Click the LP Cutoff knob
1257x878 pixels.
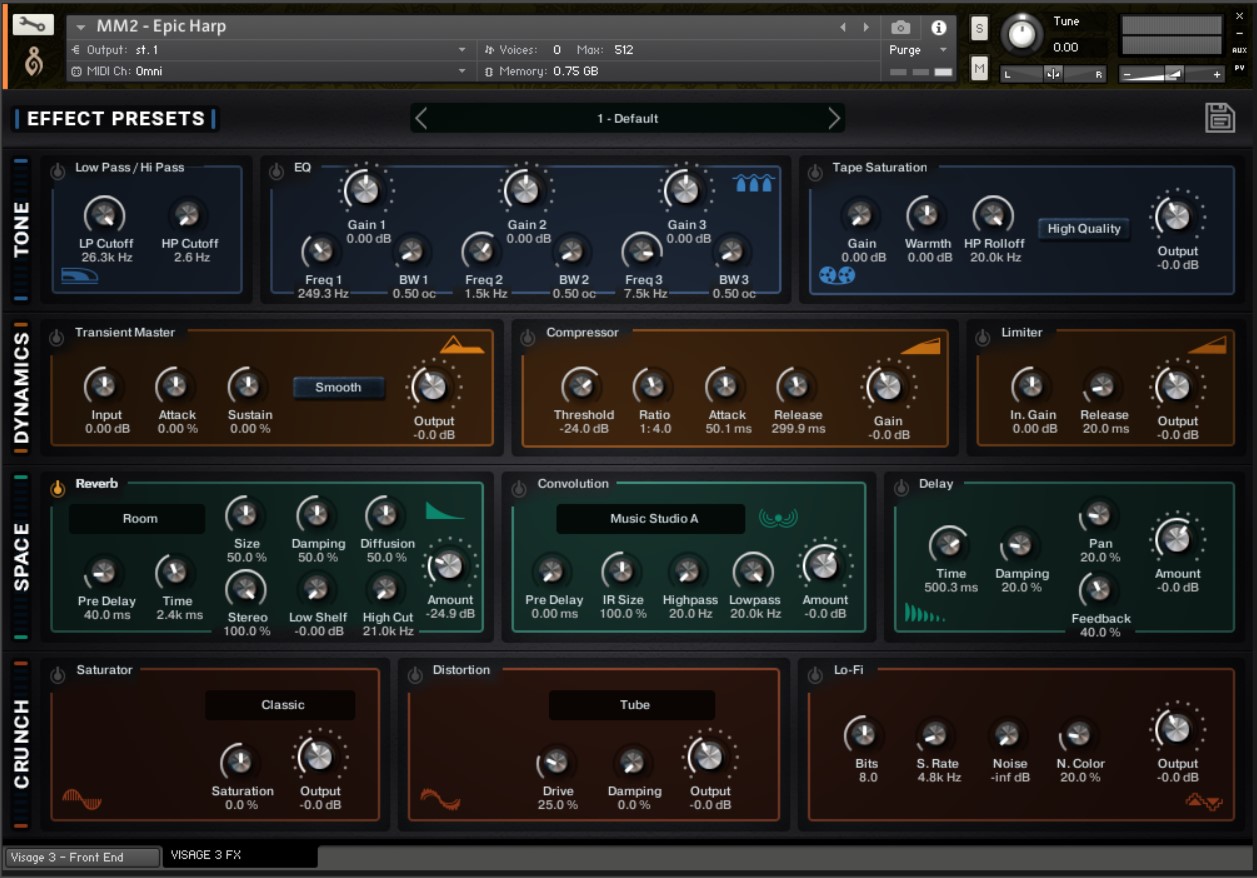click(x=104, y=214)
